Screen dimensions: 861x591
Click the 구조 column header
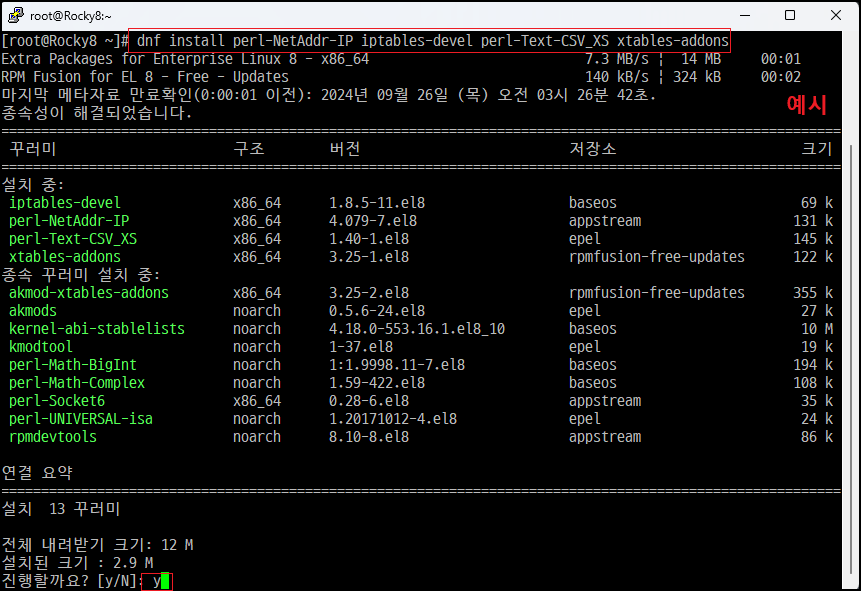(249, 149)
